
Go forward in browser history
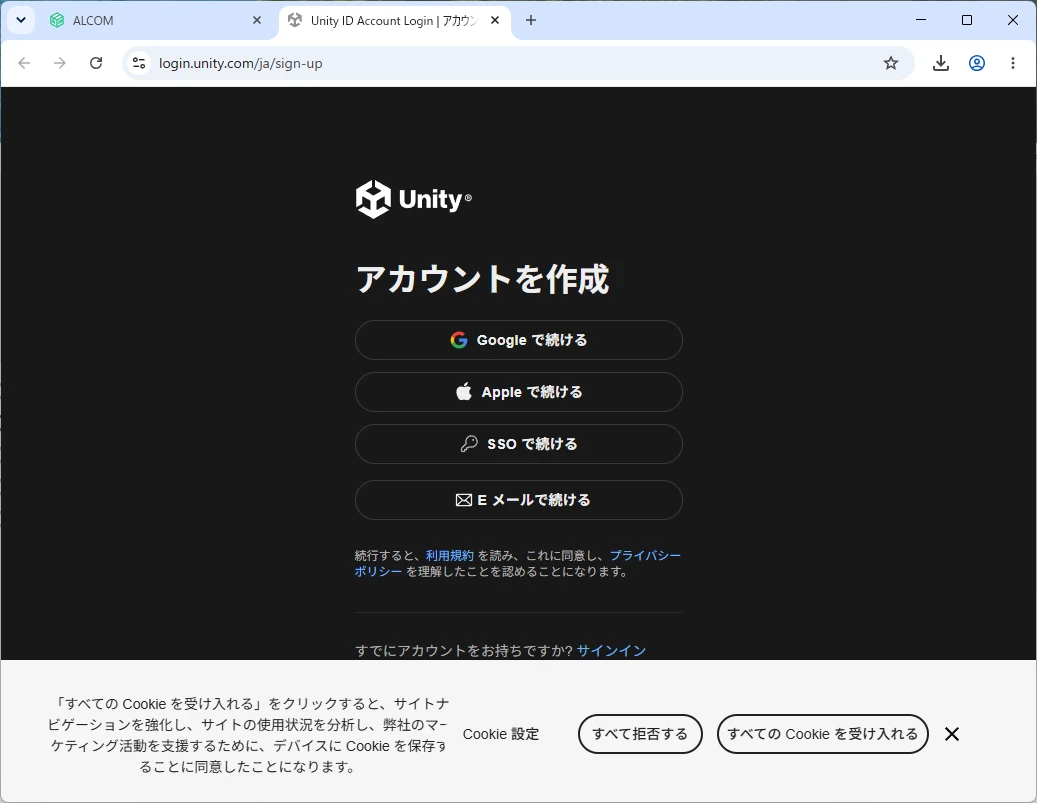(60, 63)
